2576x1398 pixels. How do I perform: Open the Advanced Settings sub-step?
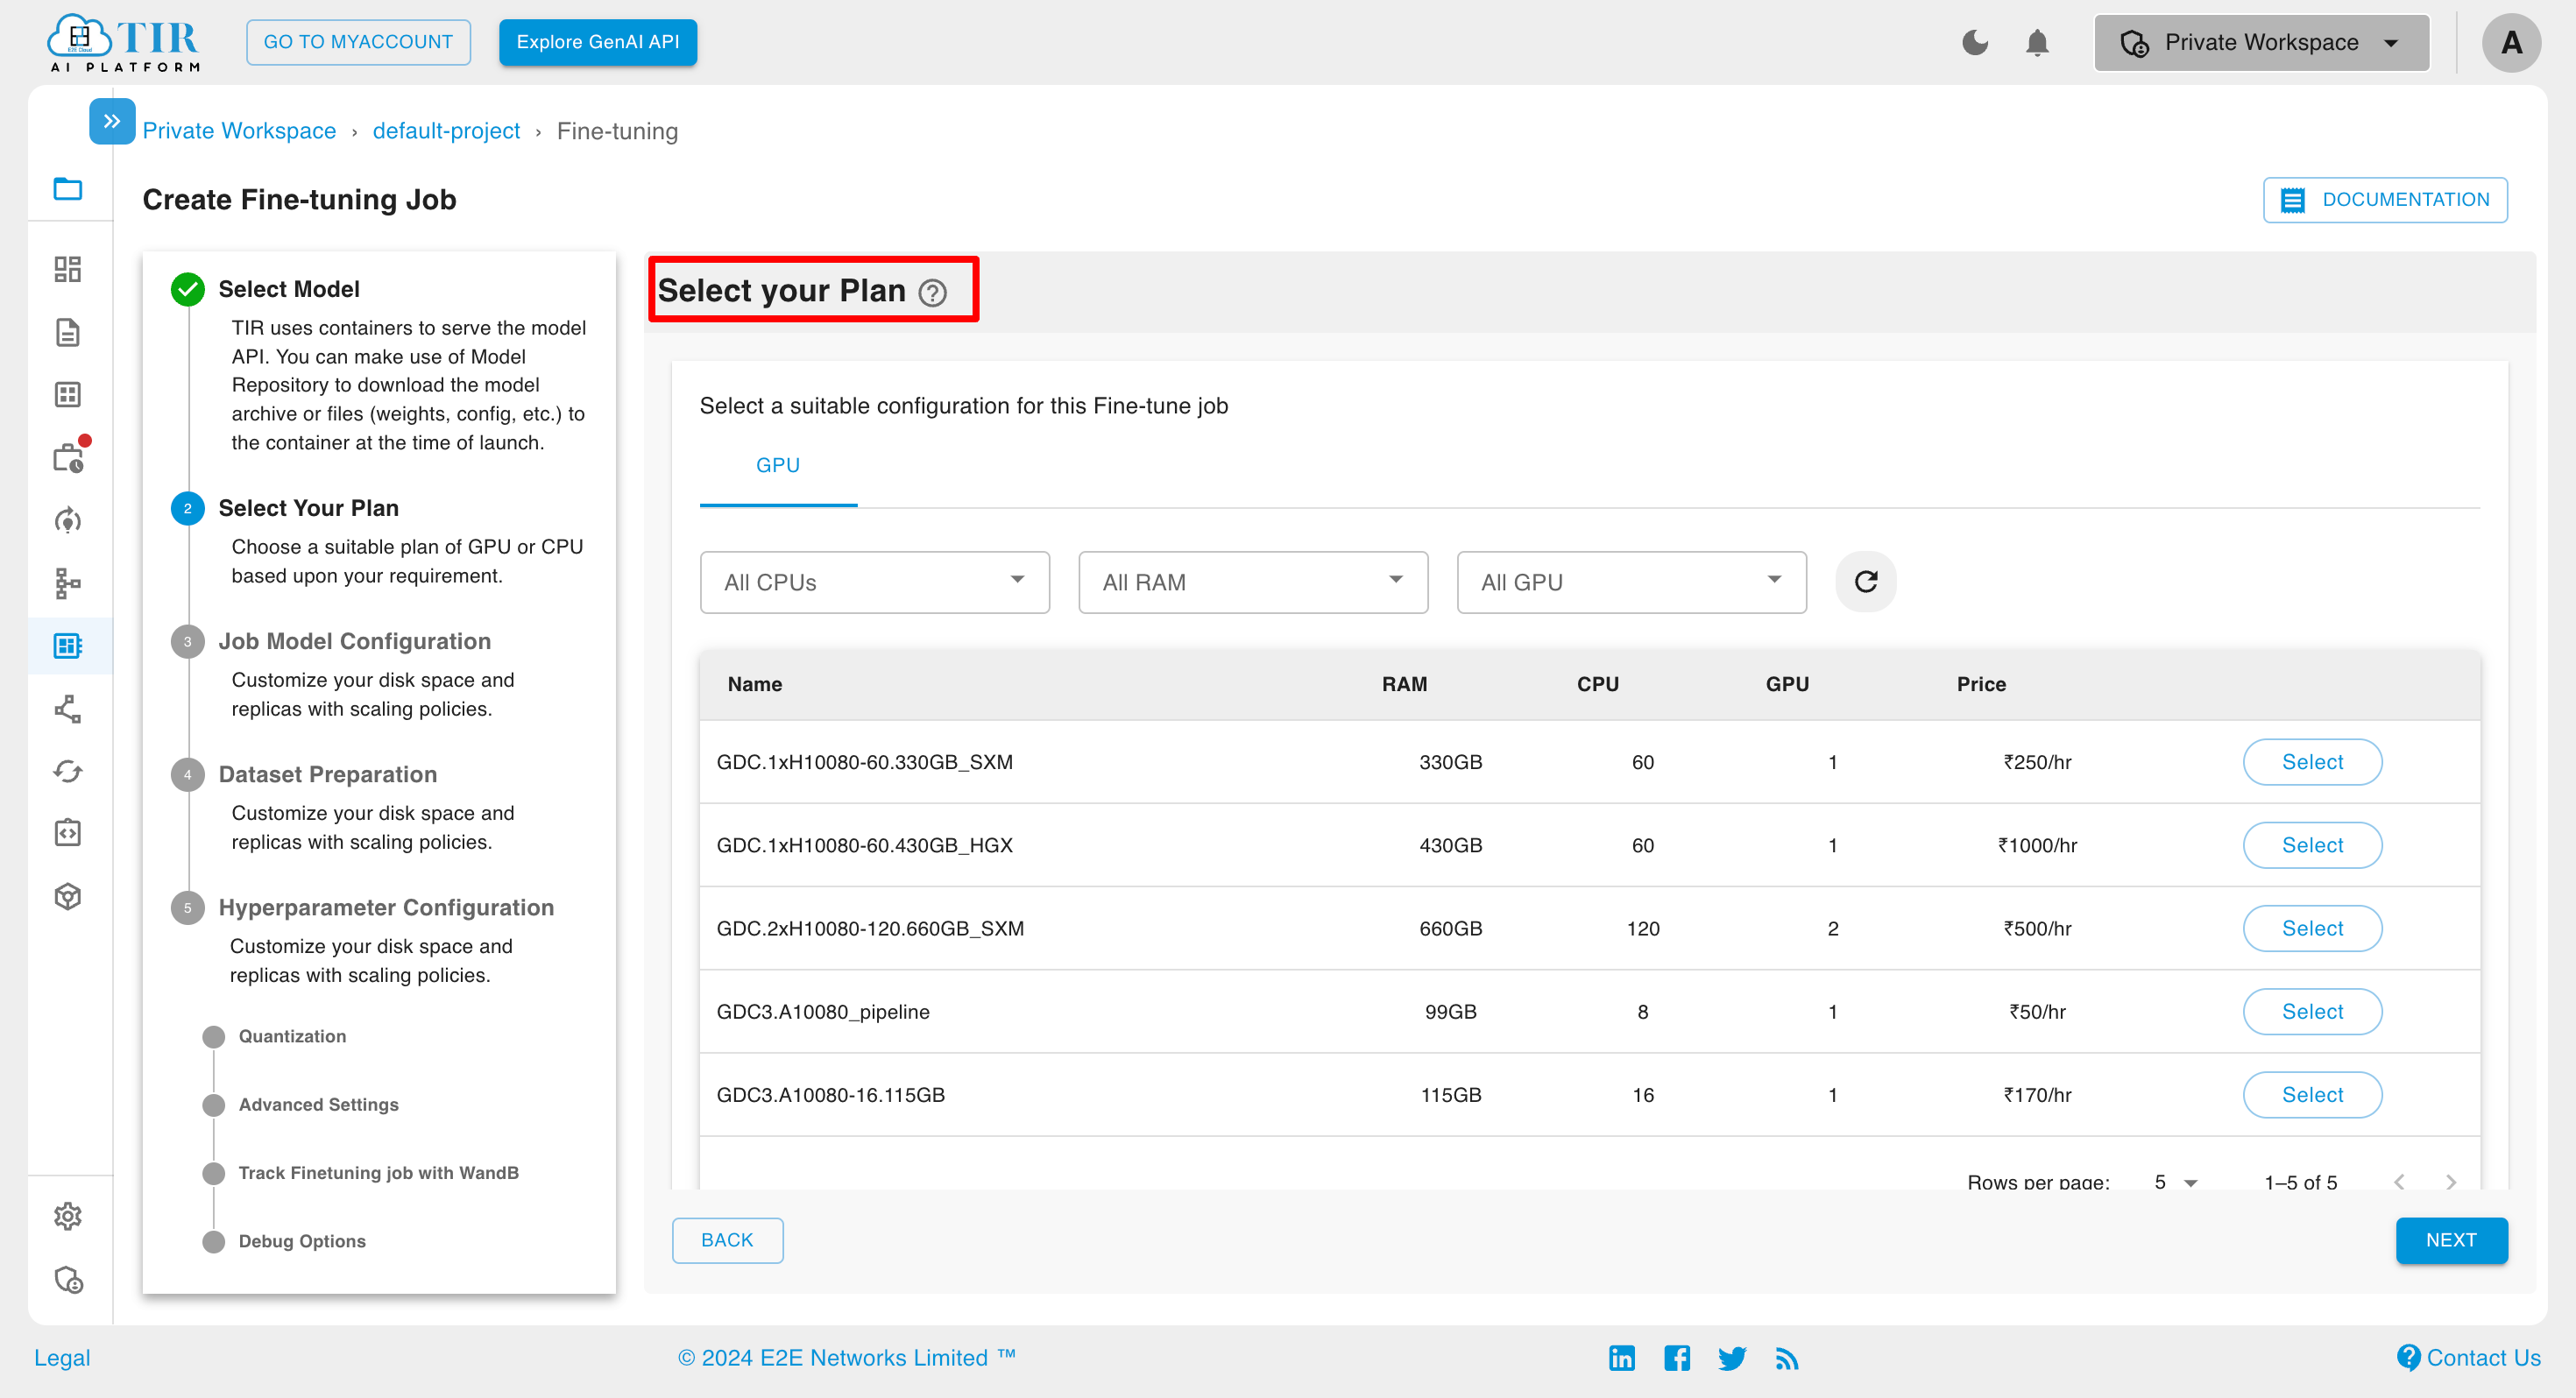(318, 1104)
